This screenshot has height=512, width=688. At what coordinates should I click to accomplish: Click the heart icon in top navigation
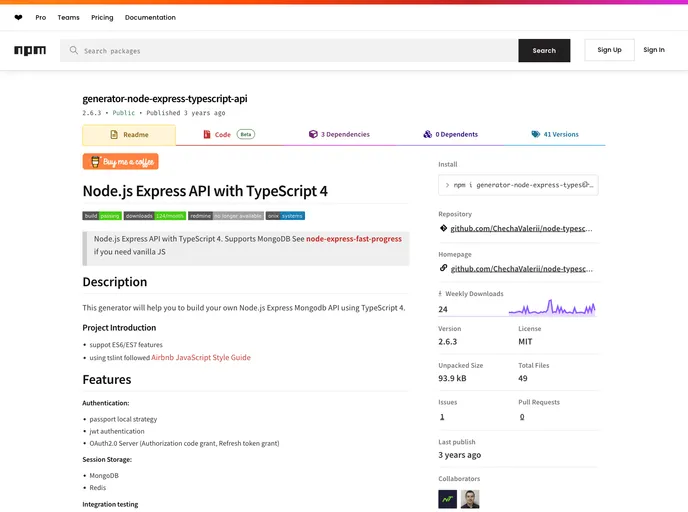[x=18, y=18]
